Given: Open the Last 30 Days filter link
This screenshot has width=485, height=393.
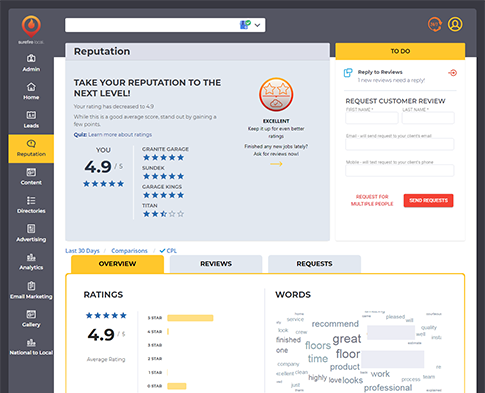Looking at the screenshot, I should [82, 251].
